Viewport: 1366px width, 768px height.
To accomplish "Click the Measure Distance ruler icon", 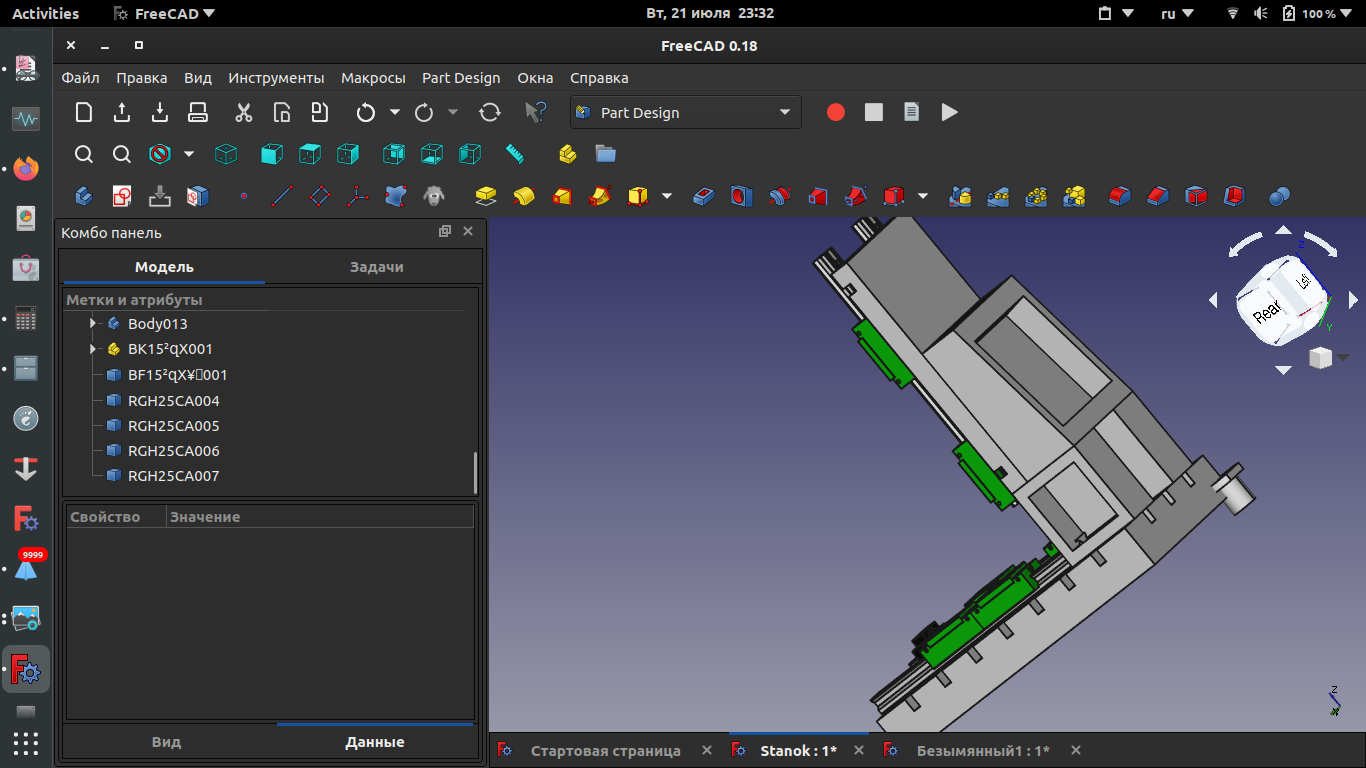I will 515,154.
